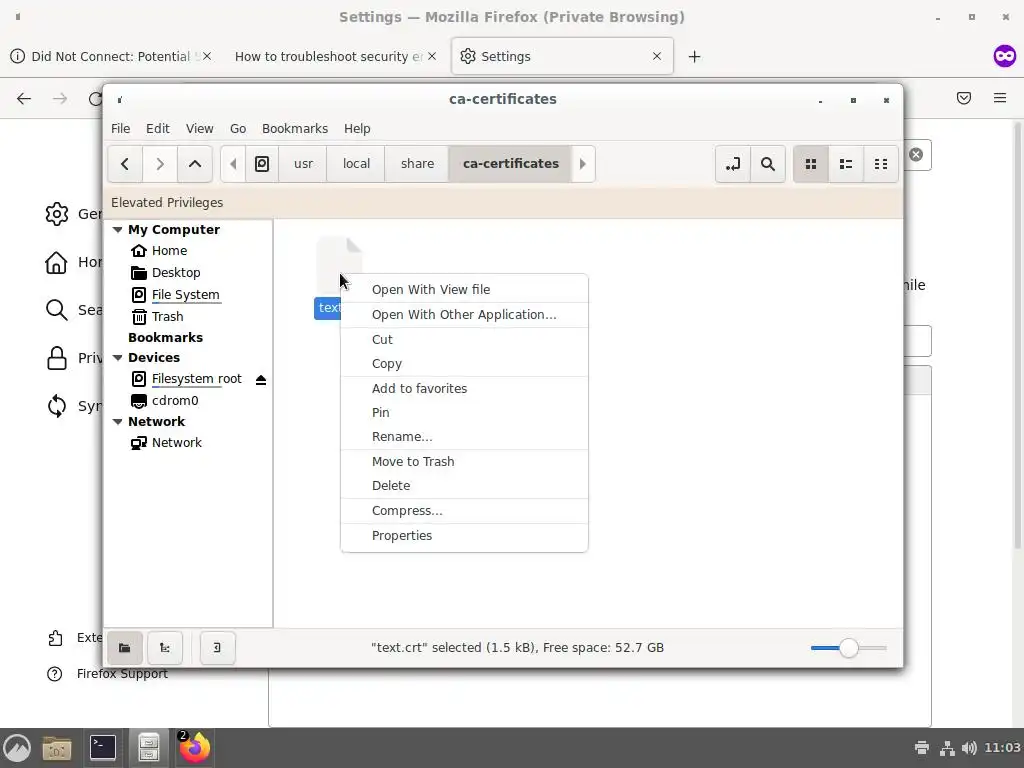Choose Move to Trash
Image resolution: width=1024 pixels, height=768 pixels.
click(x=464, y=462)
